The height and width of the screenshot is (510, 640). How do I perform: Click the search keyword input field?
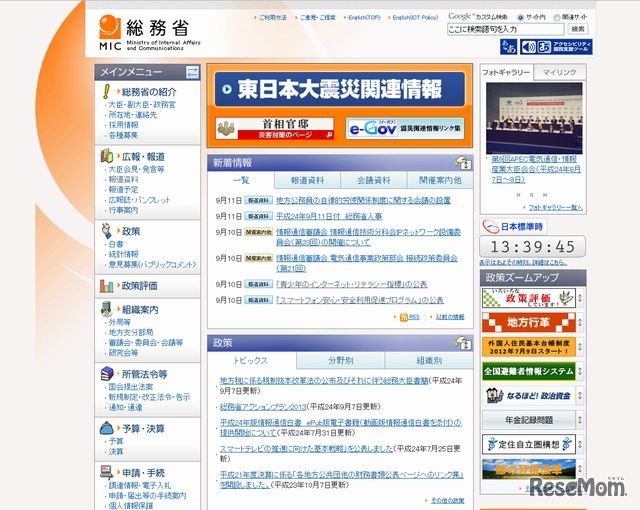[505, 29]
